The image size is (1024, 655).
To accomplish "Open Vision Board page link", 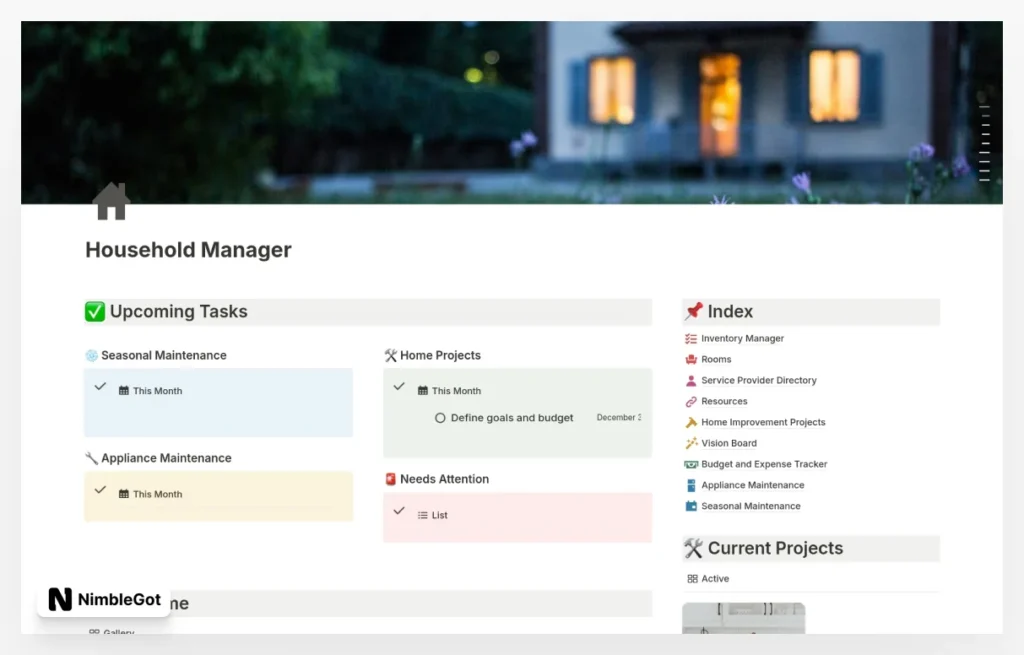I will (x=729, y=443).
